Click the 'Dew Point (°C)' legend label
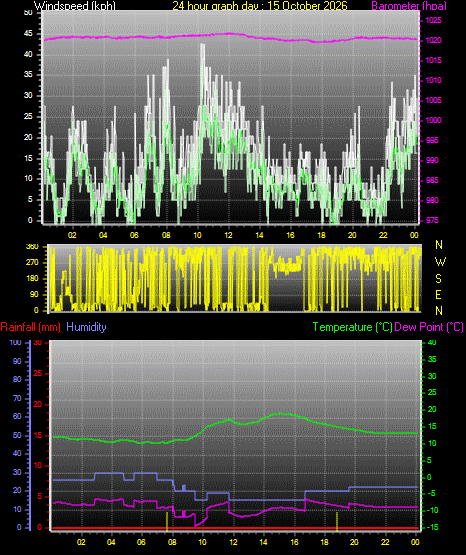This screenshot has height=555, width=466. point(429,327)
